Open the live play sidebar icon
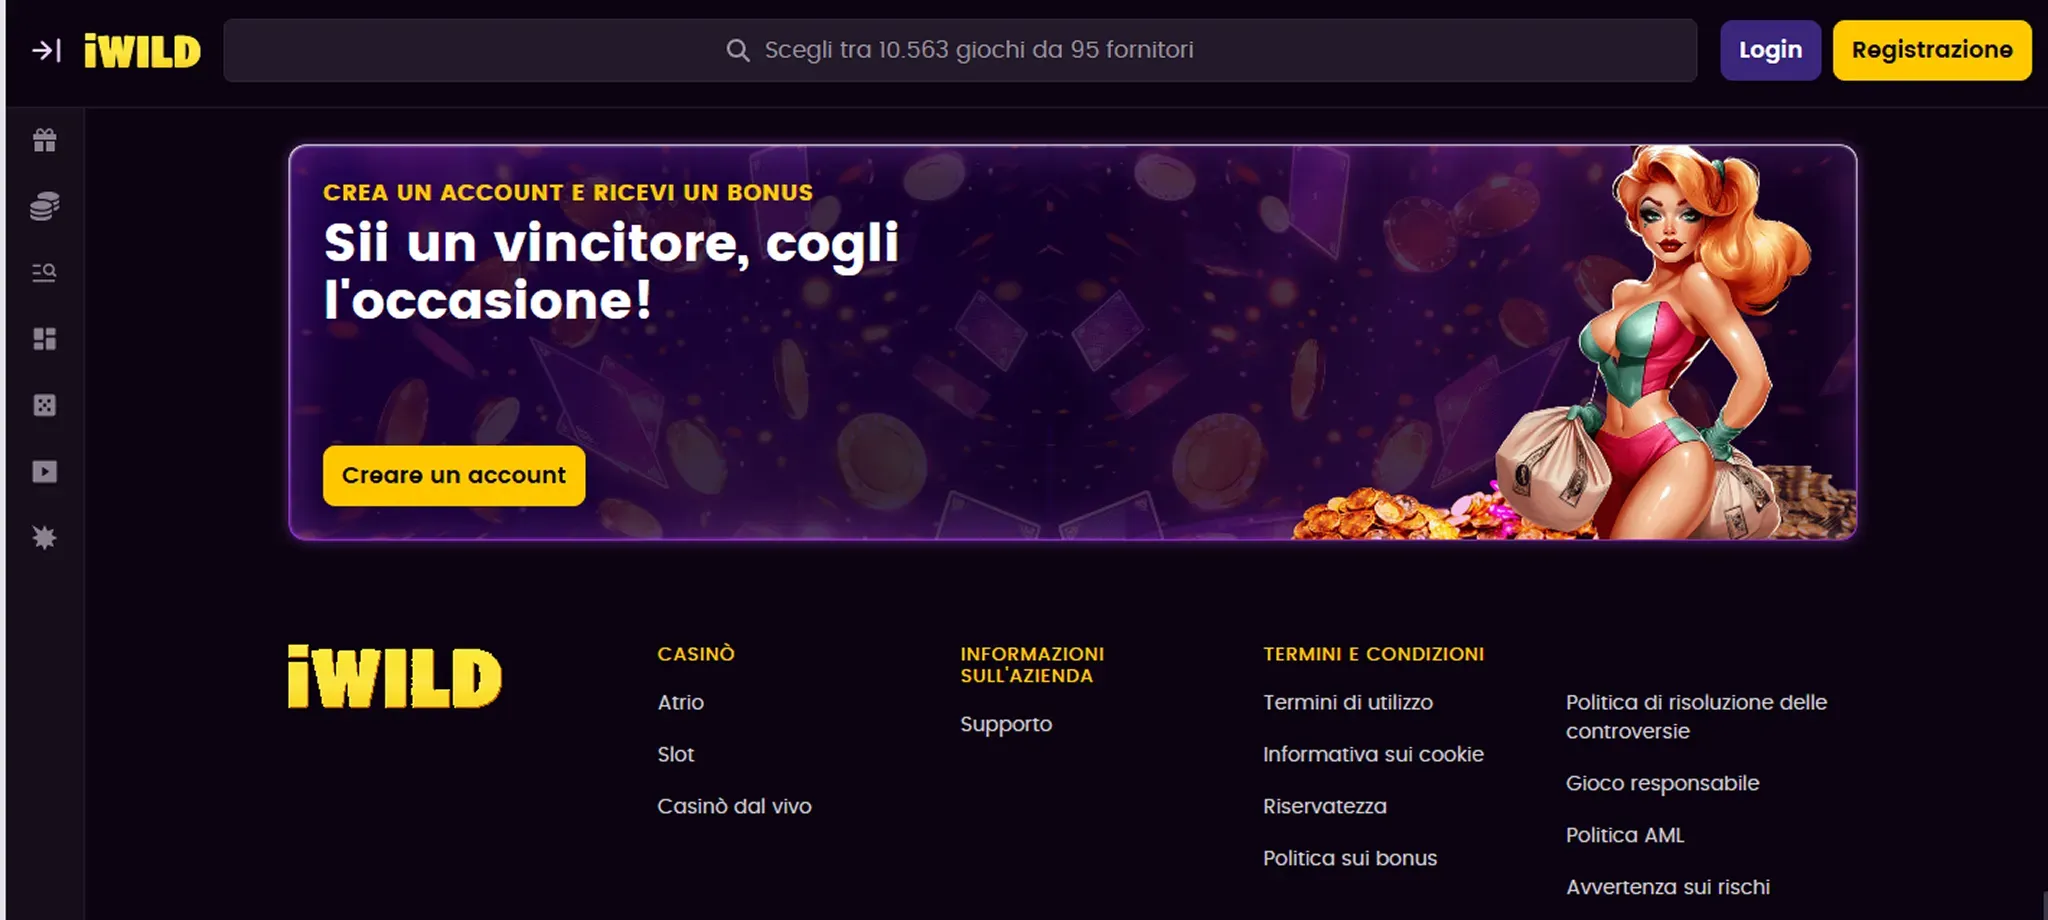This screenshot has height=920, width=2048. [x=44, y=471]
